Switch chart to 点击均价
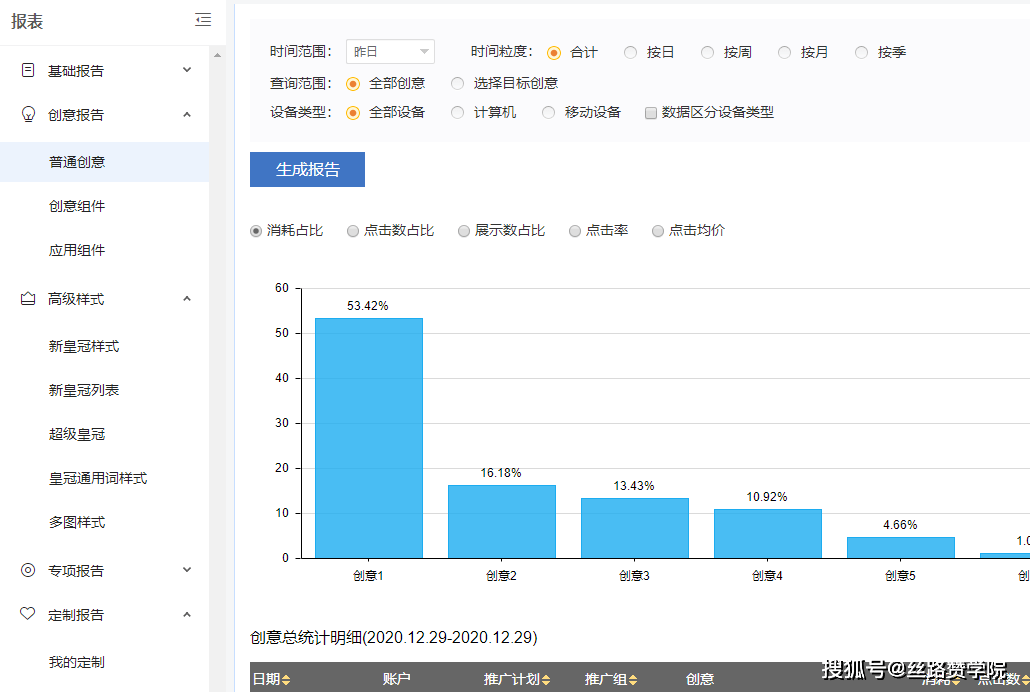Viewport: 1030px width, 692px height. [x=658, y=231]
